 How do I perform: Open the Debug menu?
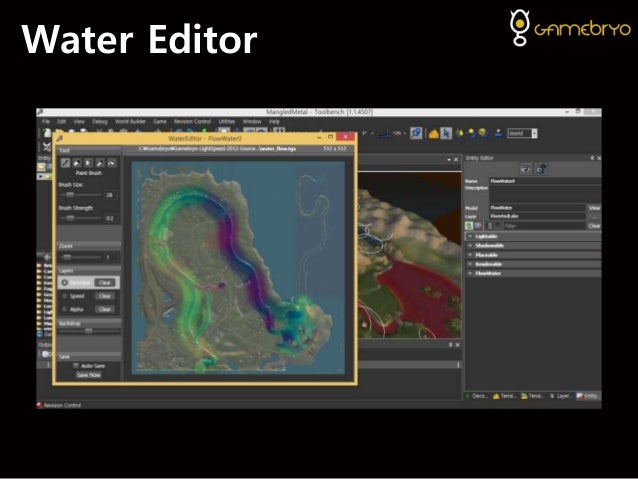point(100,121)
